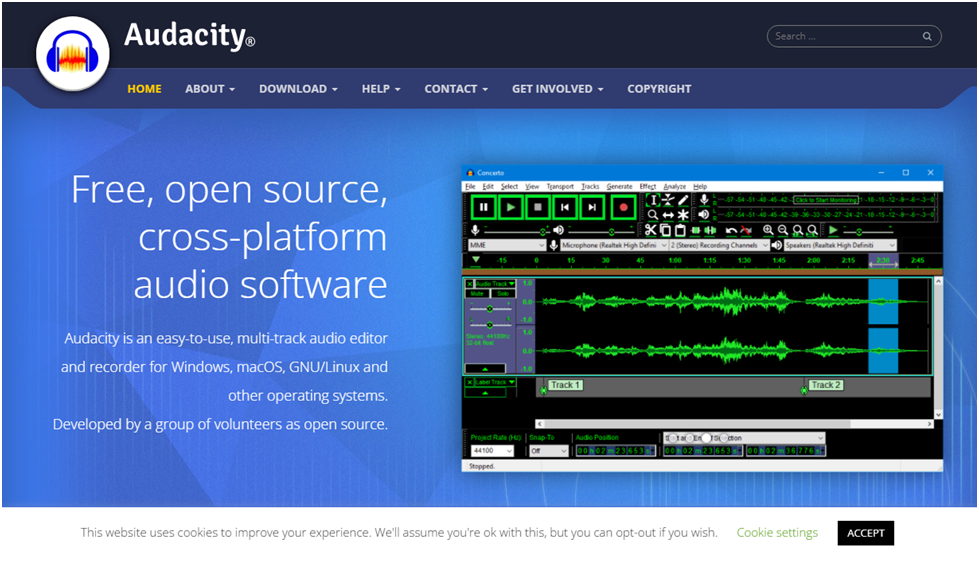Expand the GET INVOLVED website menu
The width and height of the screenshot is (979, 561).
tap(558, 89)
